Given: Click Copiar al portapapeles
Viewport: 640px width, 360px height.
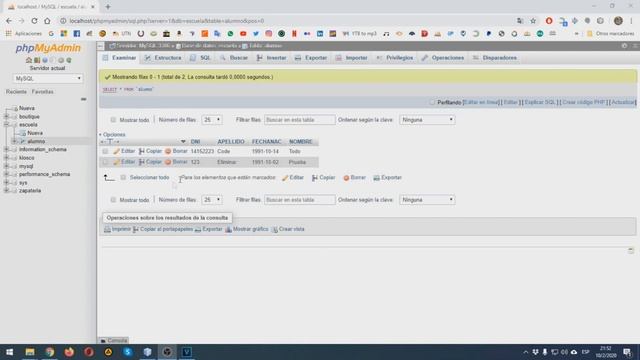Looking at the screenshot, I should [163, 229].
